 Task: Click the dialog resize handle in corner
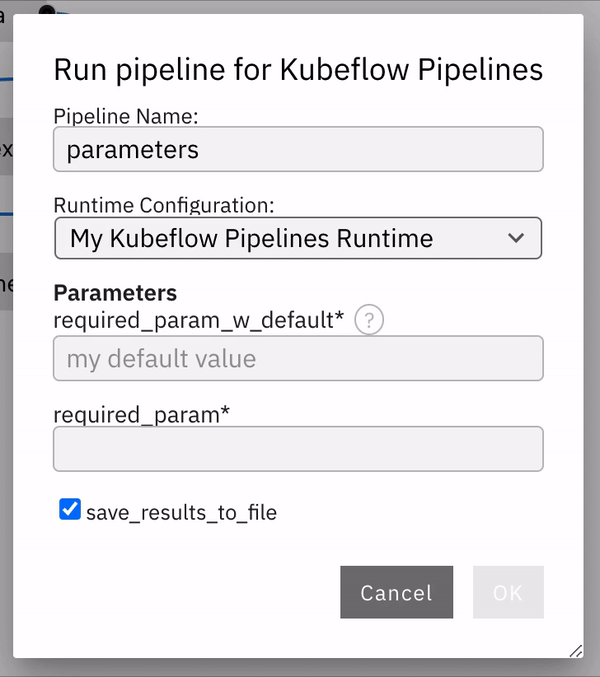point(576,651)
